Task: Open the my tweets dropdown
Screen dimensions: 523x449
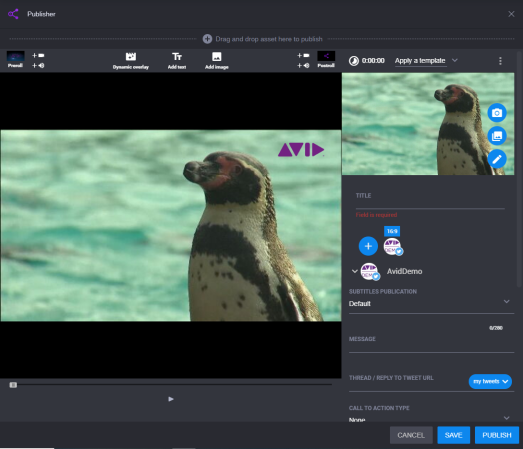Action: (490, 381)
